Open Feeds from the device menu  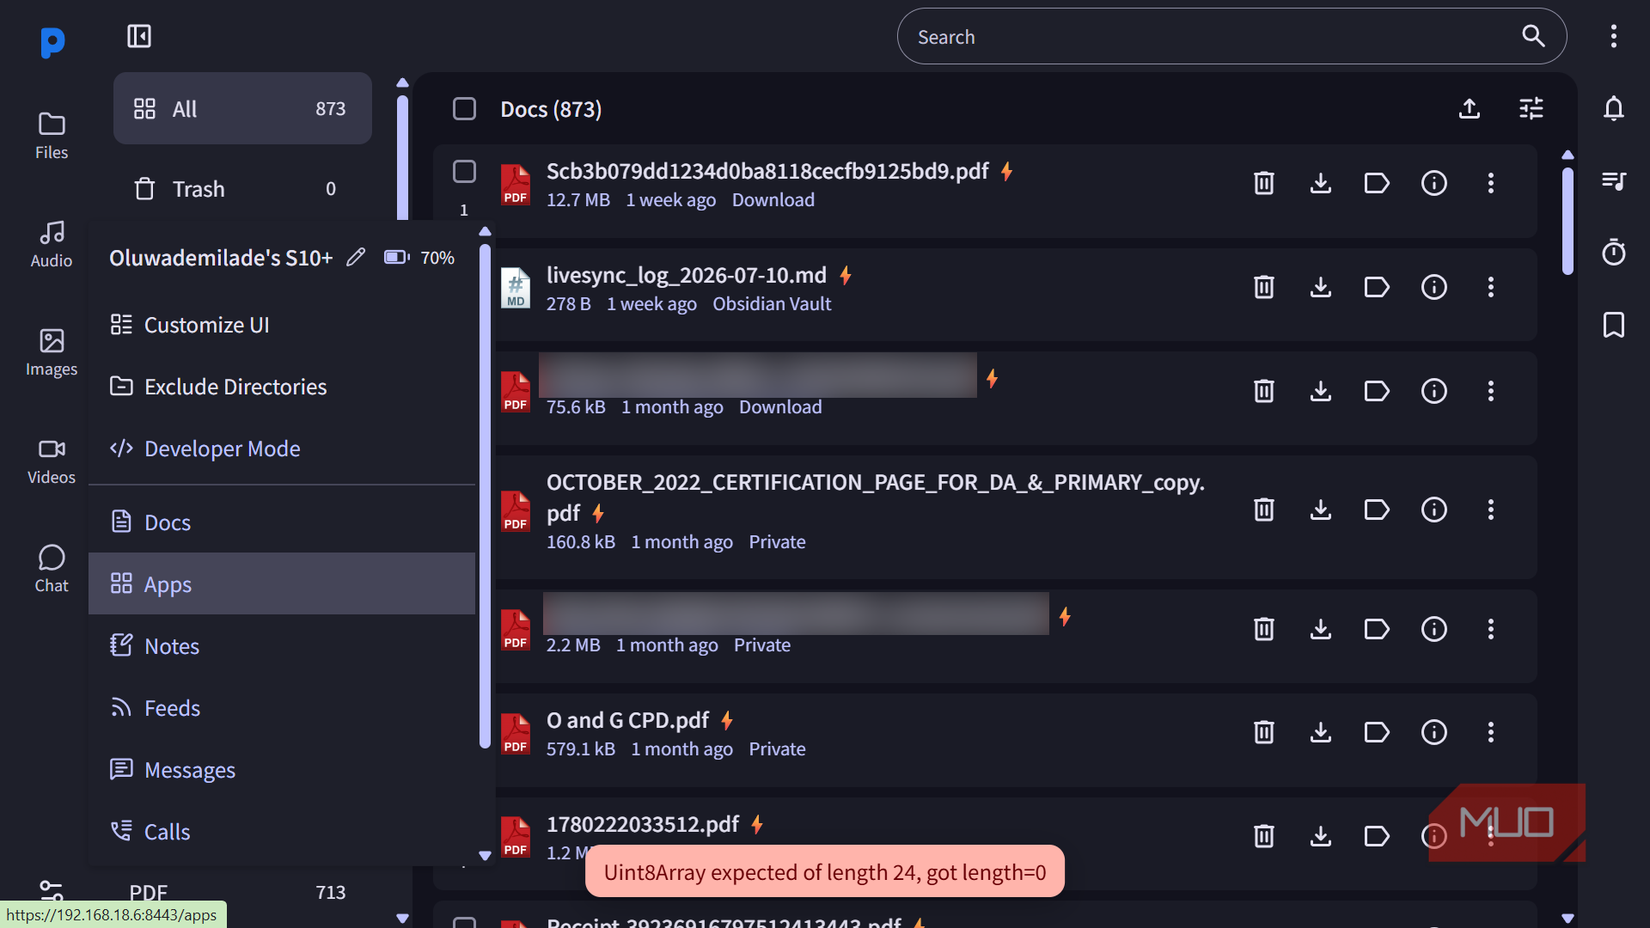[282, 708]
